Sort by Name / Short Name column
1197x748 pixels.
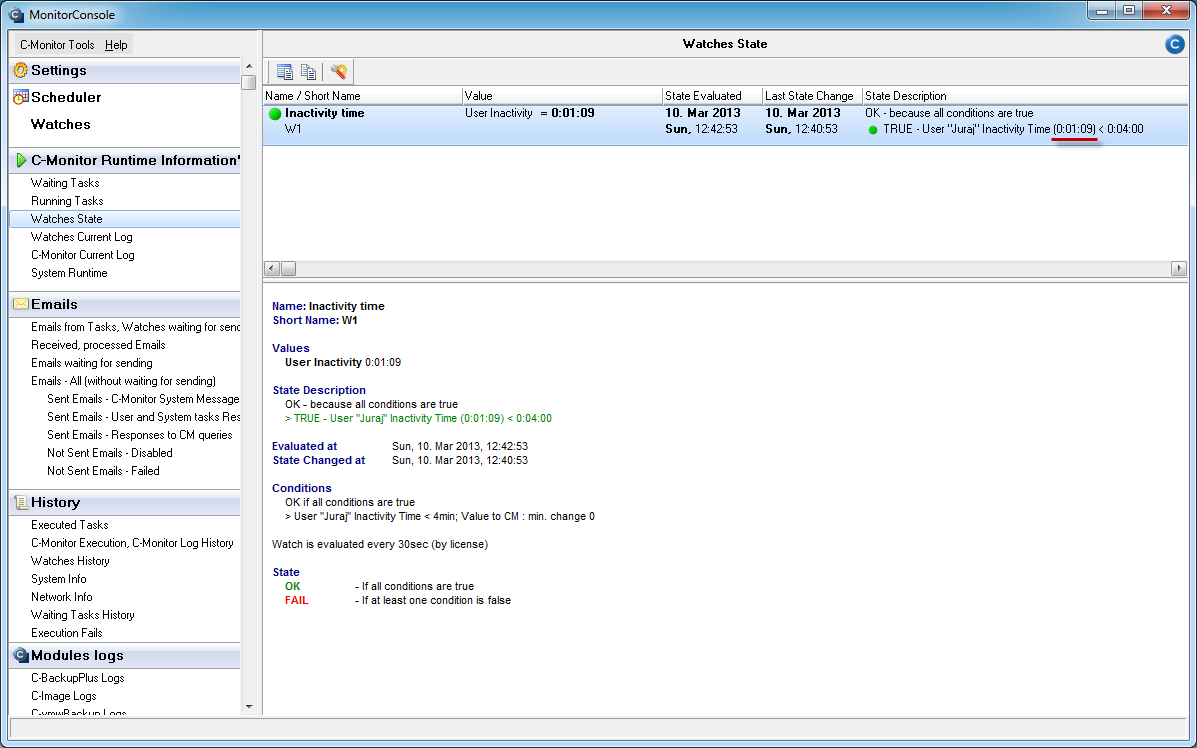[363, 96]
